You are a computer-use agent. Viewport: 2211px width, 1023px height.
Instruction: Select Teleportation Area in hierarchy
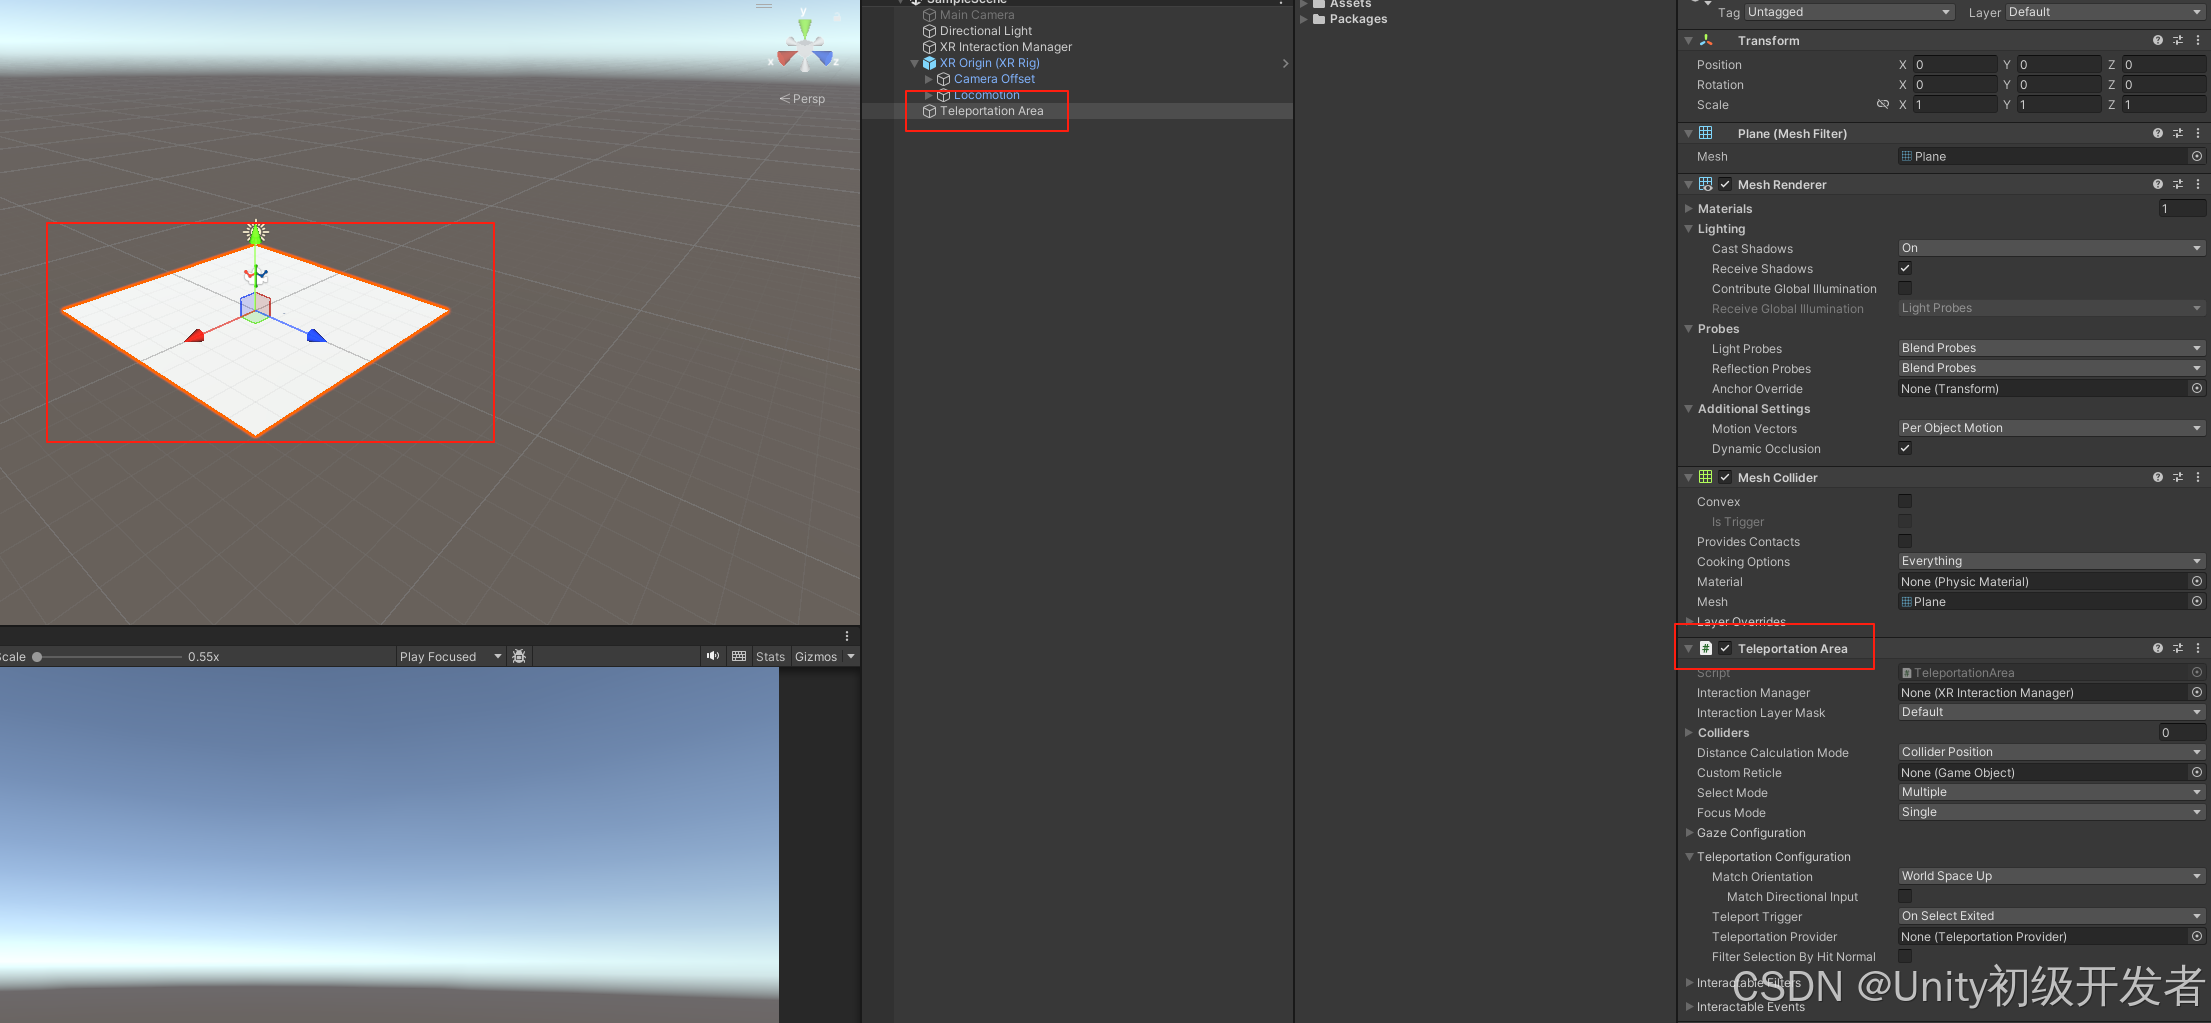991,111
